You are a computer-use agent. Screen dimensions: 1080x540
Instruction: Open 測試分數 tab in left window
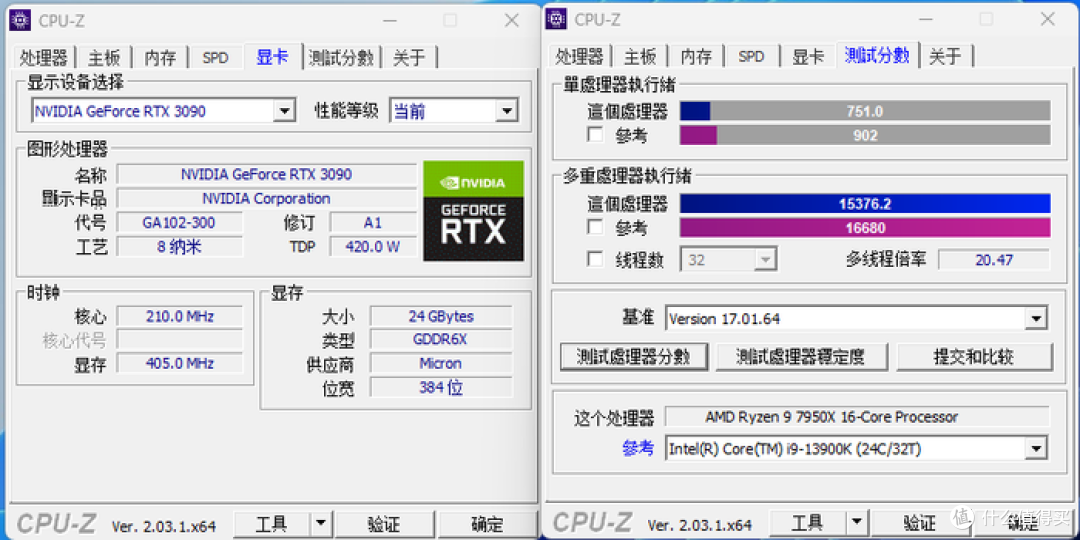click(342, 57)
